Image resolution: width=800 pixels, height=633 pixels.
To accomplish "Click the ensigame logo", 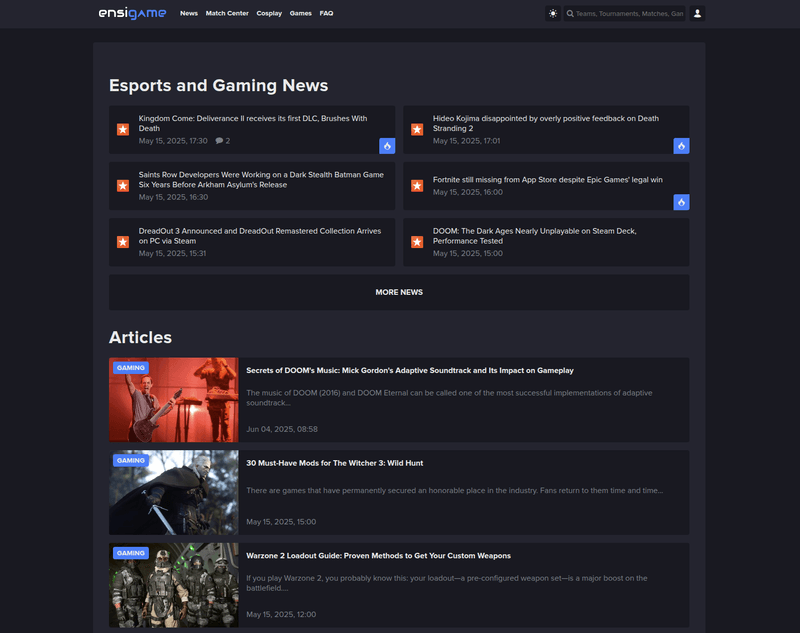I will (x=132, y=13).
